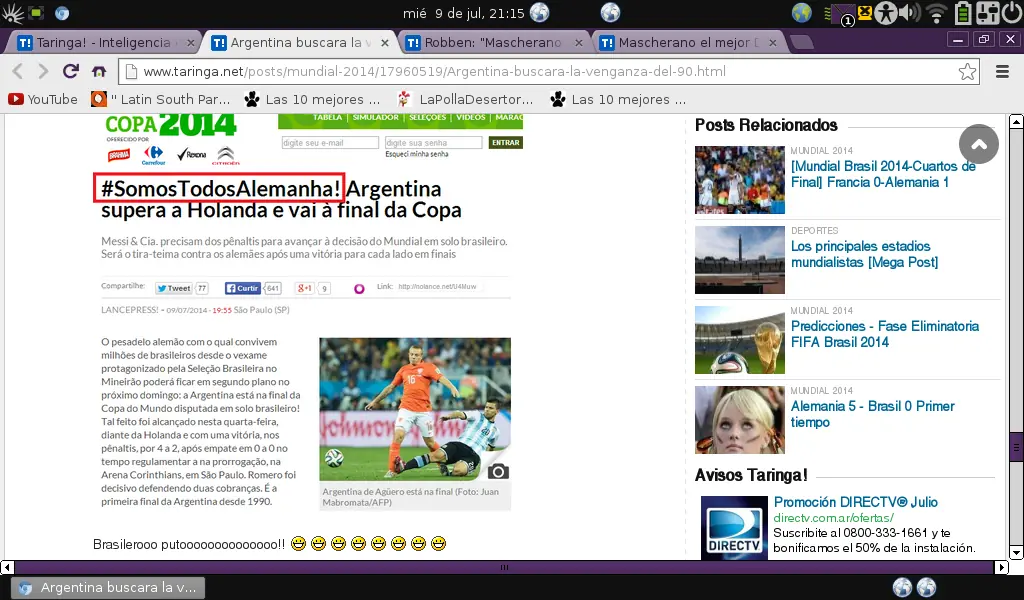Click the horizontal scrollbar left arrow
Image resolution: width=1024 pixels, height=600 pixels.
point(7,567)
